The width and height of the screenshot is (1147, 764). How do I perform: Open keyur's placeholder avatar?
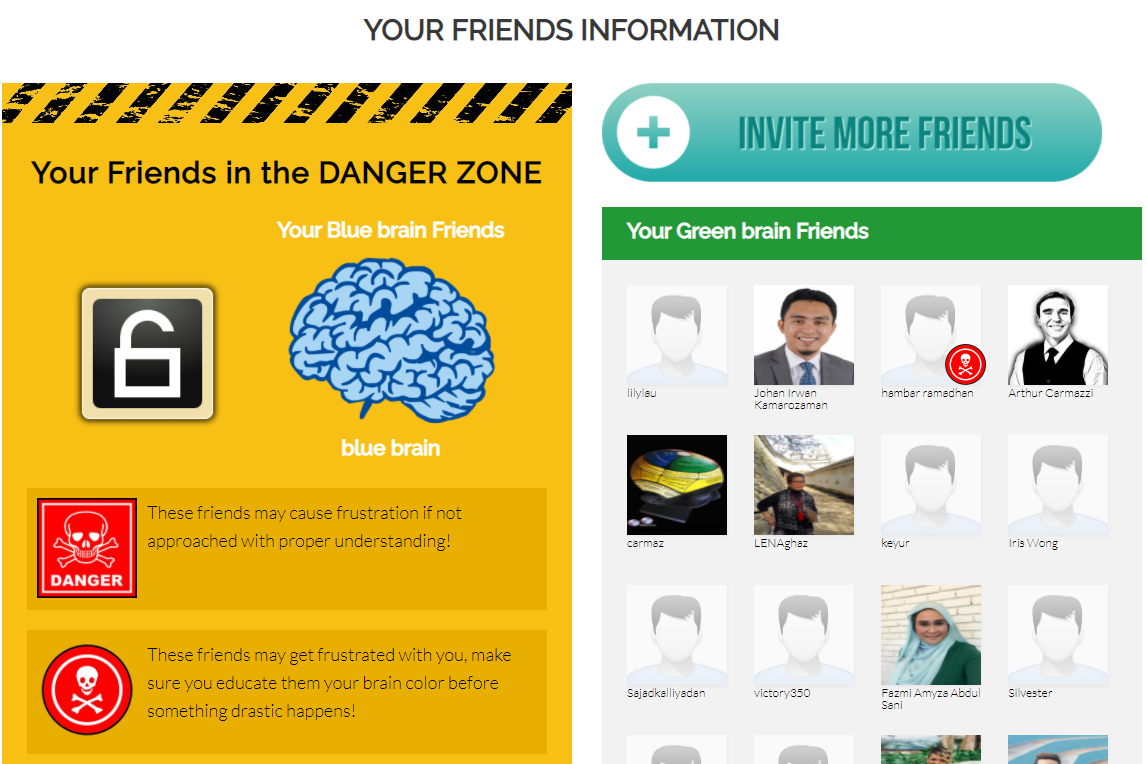point(930,485)
